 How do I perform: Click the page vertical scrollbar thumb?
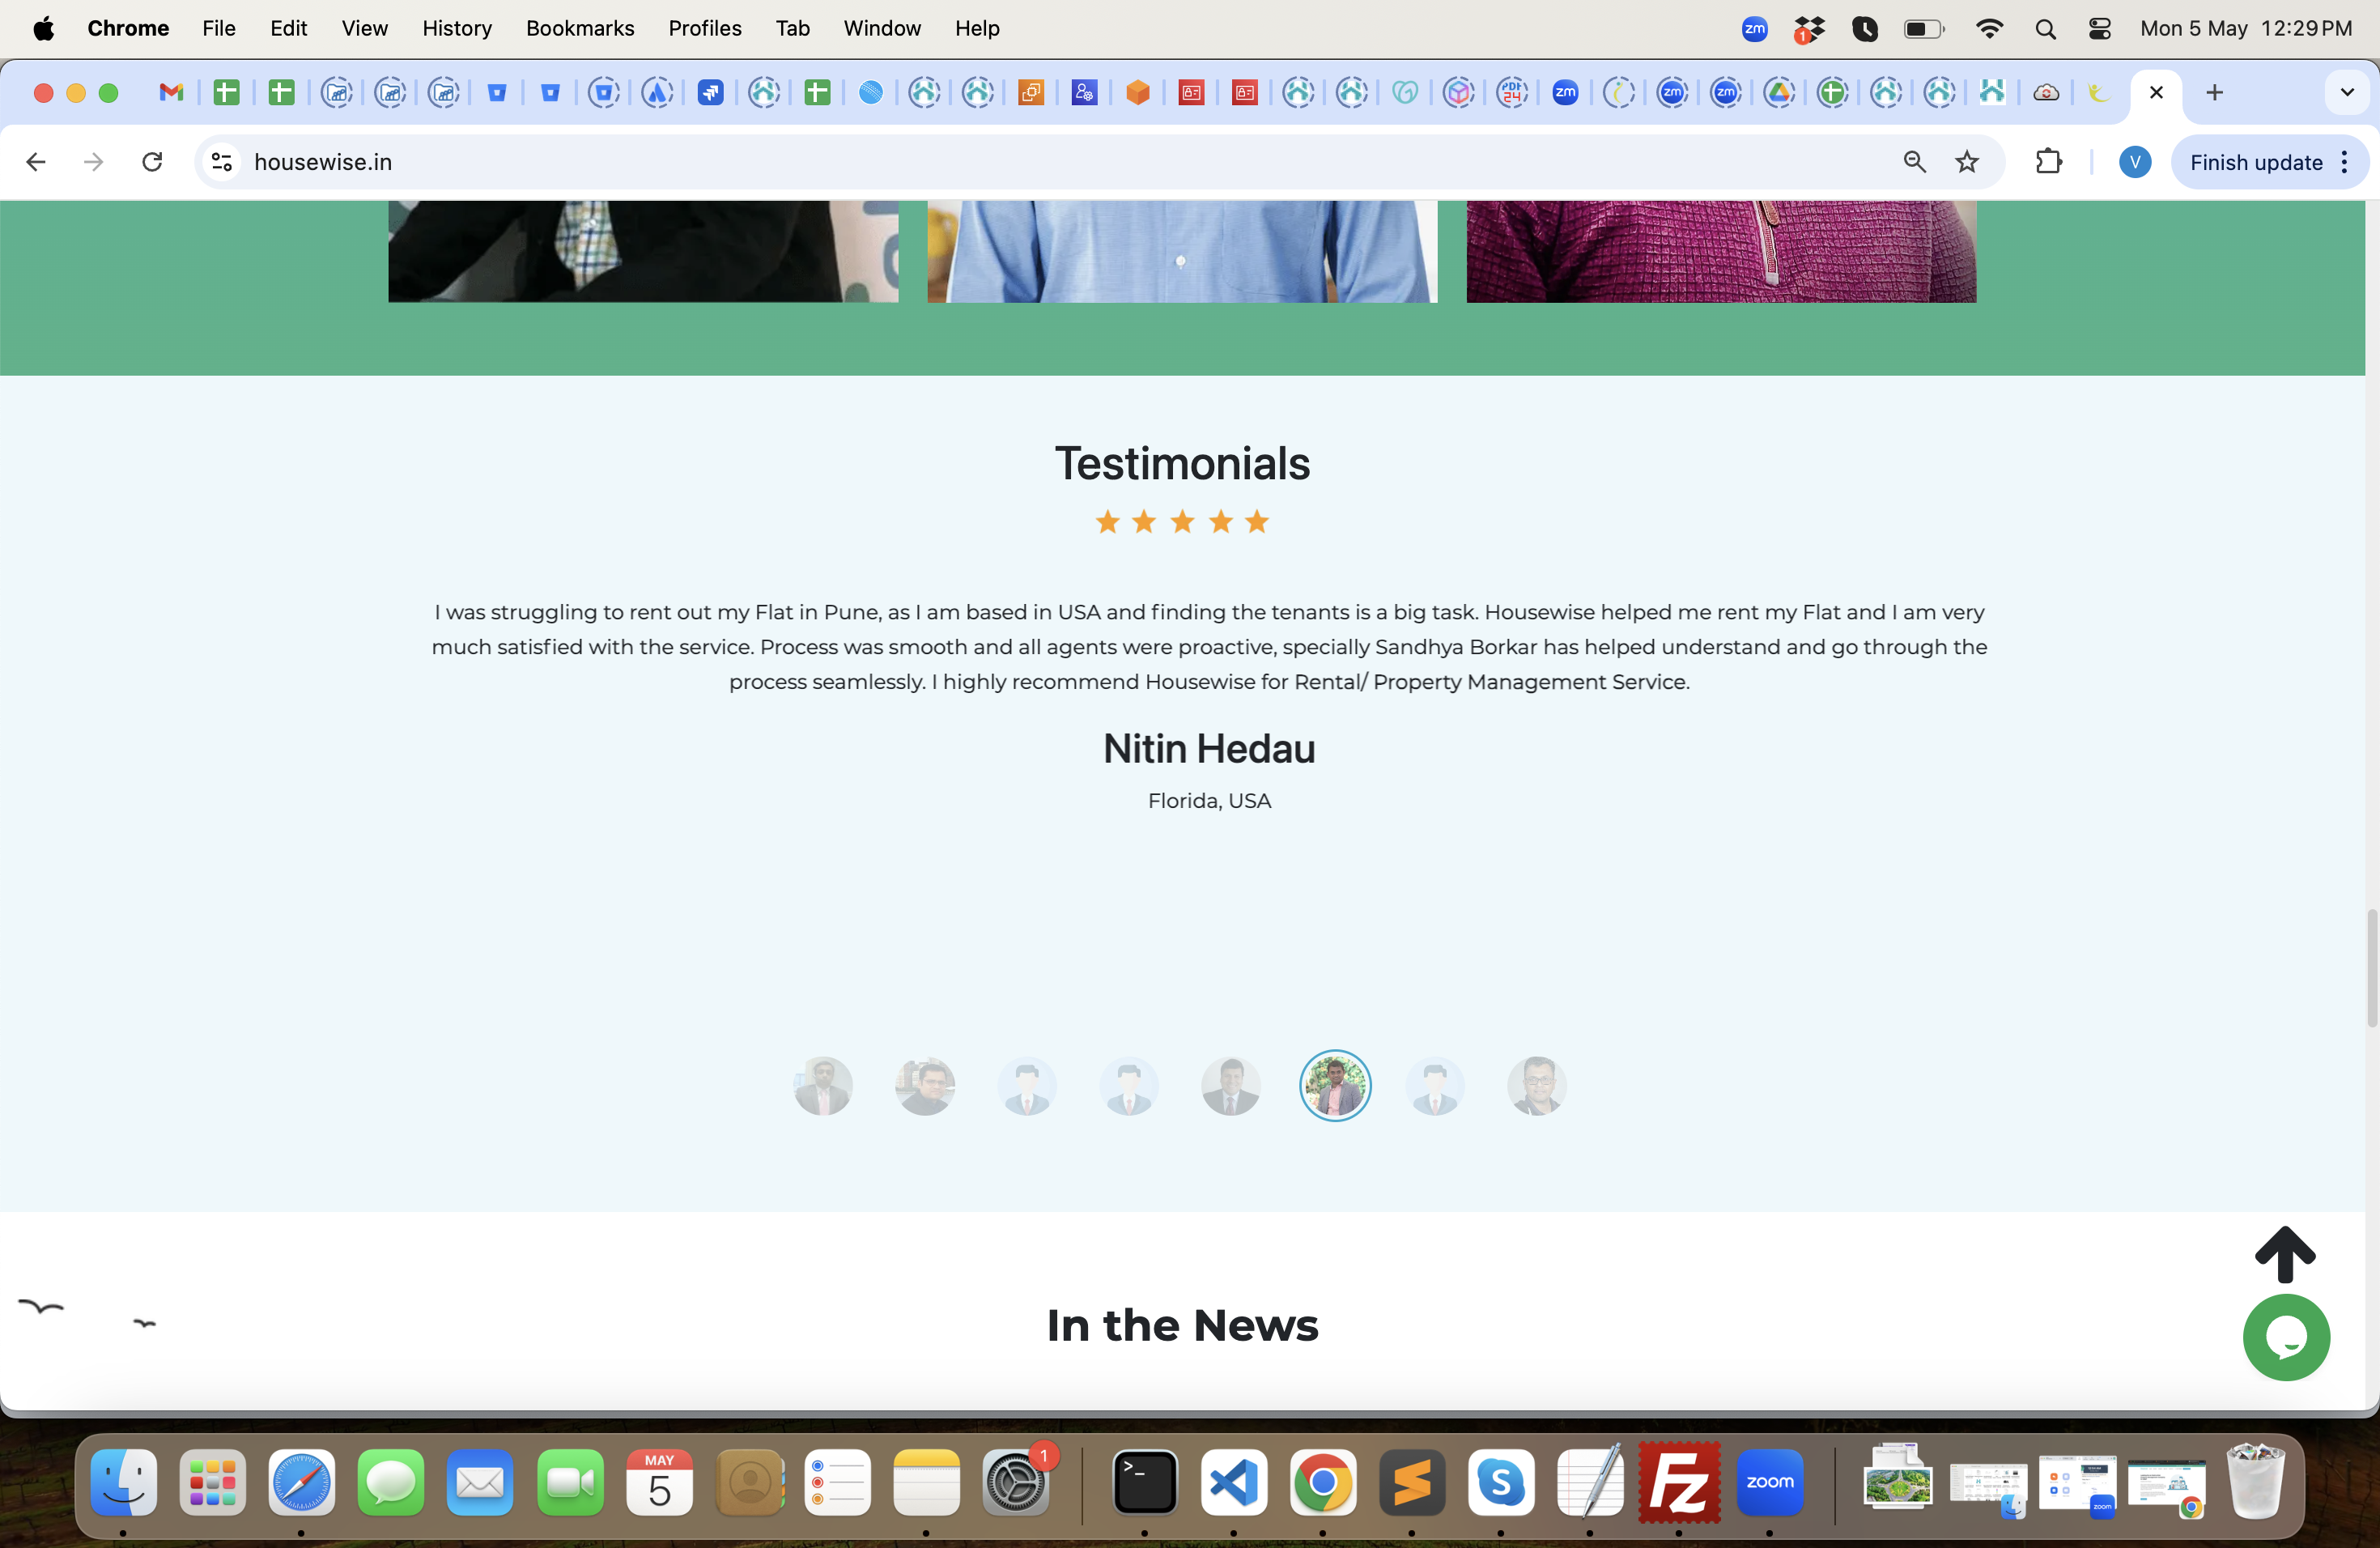click(x=2371, y=968)
